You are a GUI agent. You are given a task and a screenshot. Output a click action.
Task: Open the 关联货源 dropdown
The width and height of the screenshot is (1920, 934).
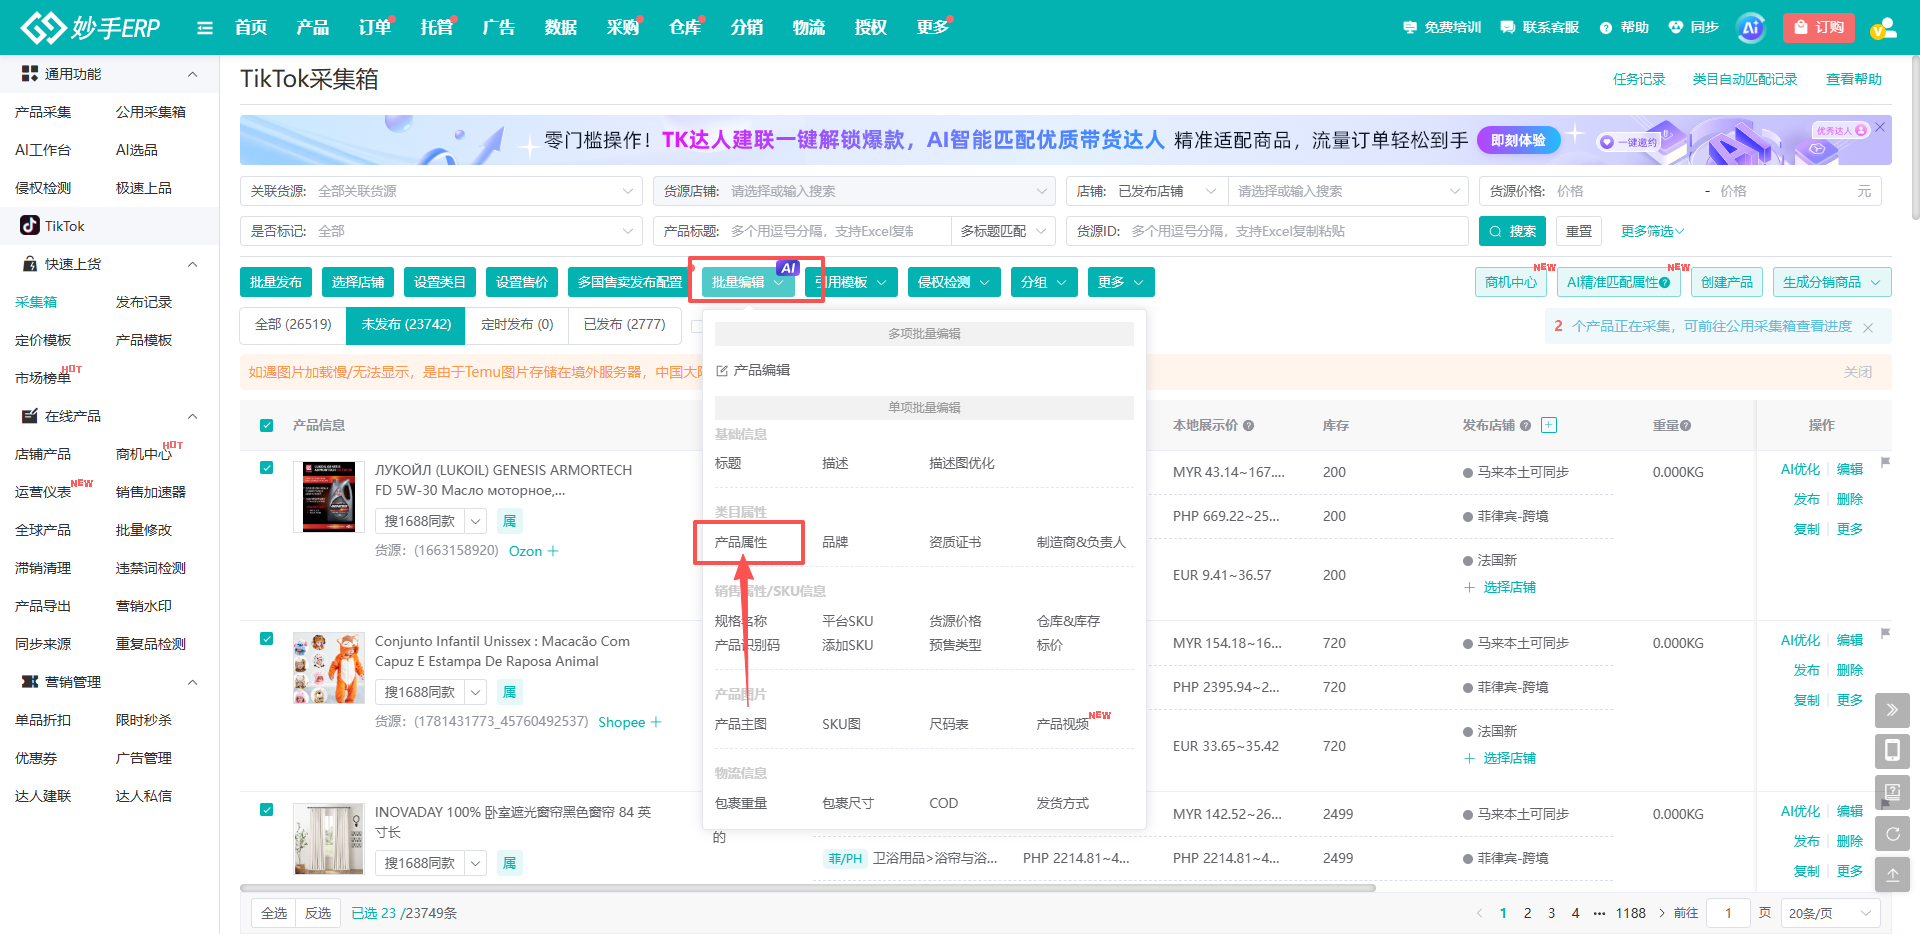coord(441,191)
